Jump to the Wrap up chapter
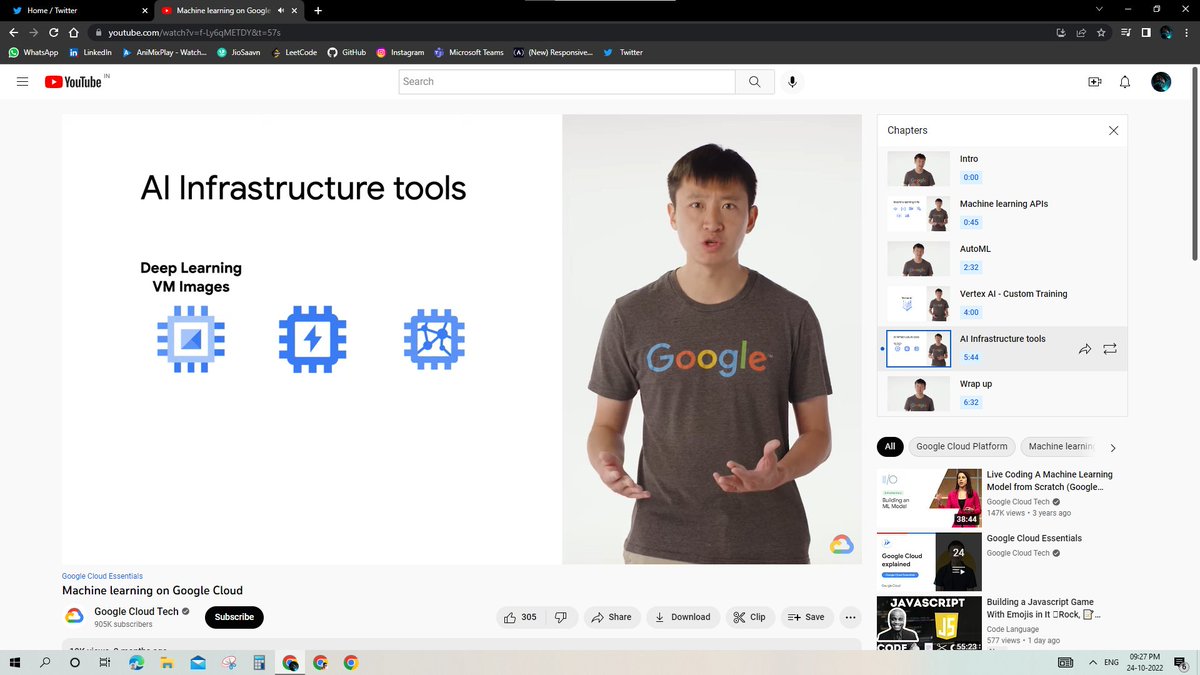The image size is (1200, 675). tap(1002, 394)
